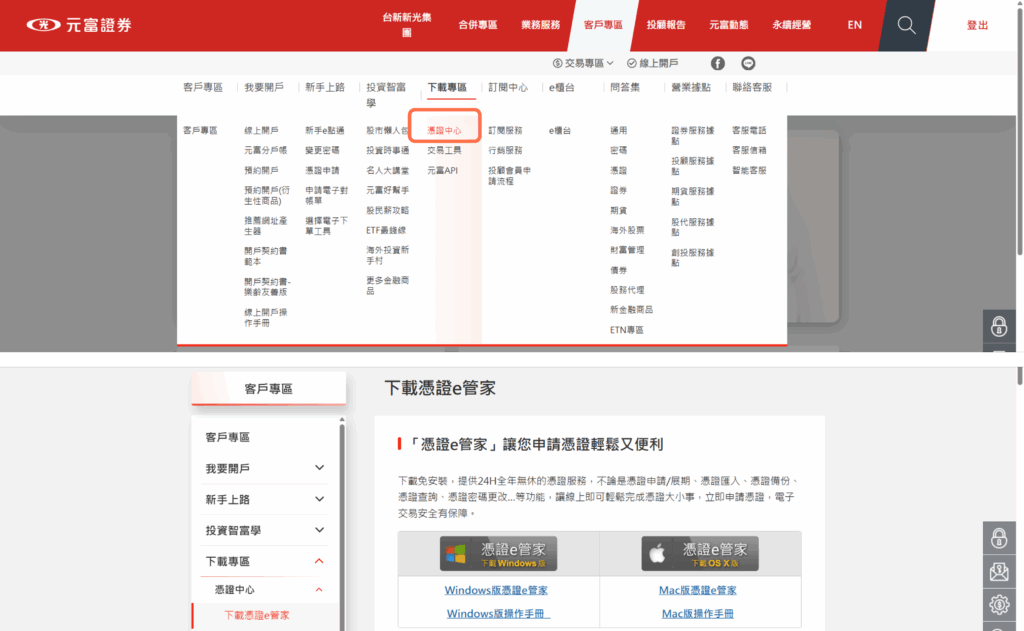The image size is (1024, 631).
Task: Select 憑證中心 in the mega menu
Action: [x=444, y=131]
